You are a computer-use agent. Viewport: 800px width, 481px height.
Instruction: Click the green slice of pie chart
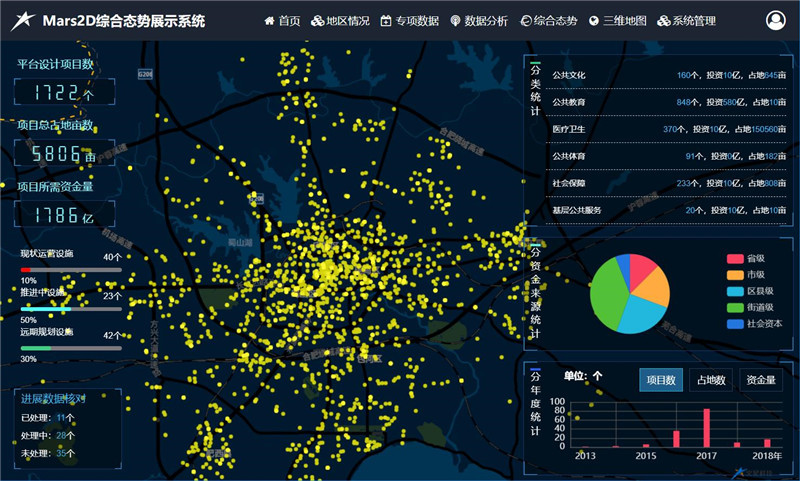pyautogui.click(x=607, y=295)
